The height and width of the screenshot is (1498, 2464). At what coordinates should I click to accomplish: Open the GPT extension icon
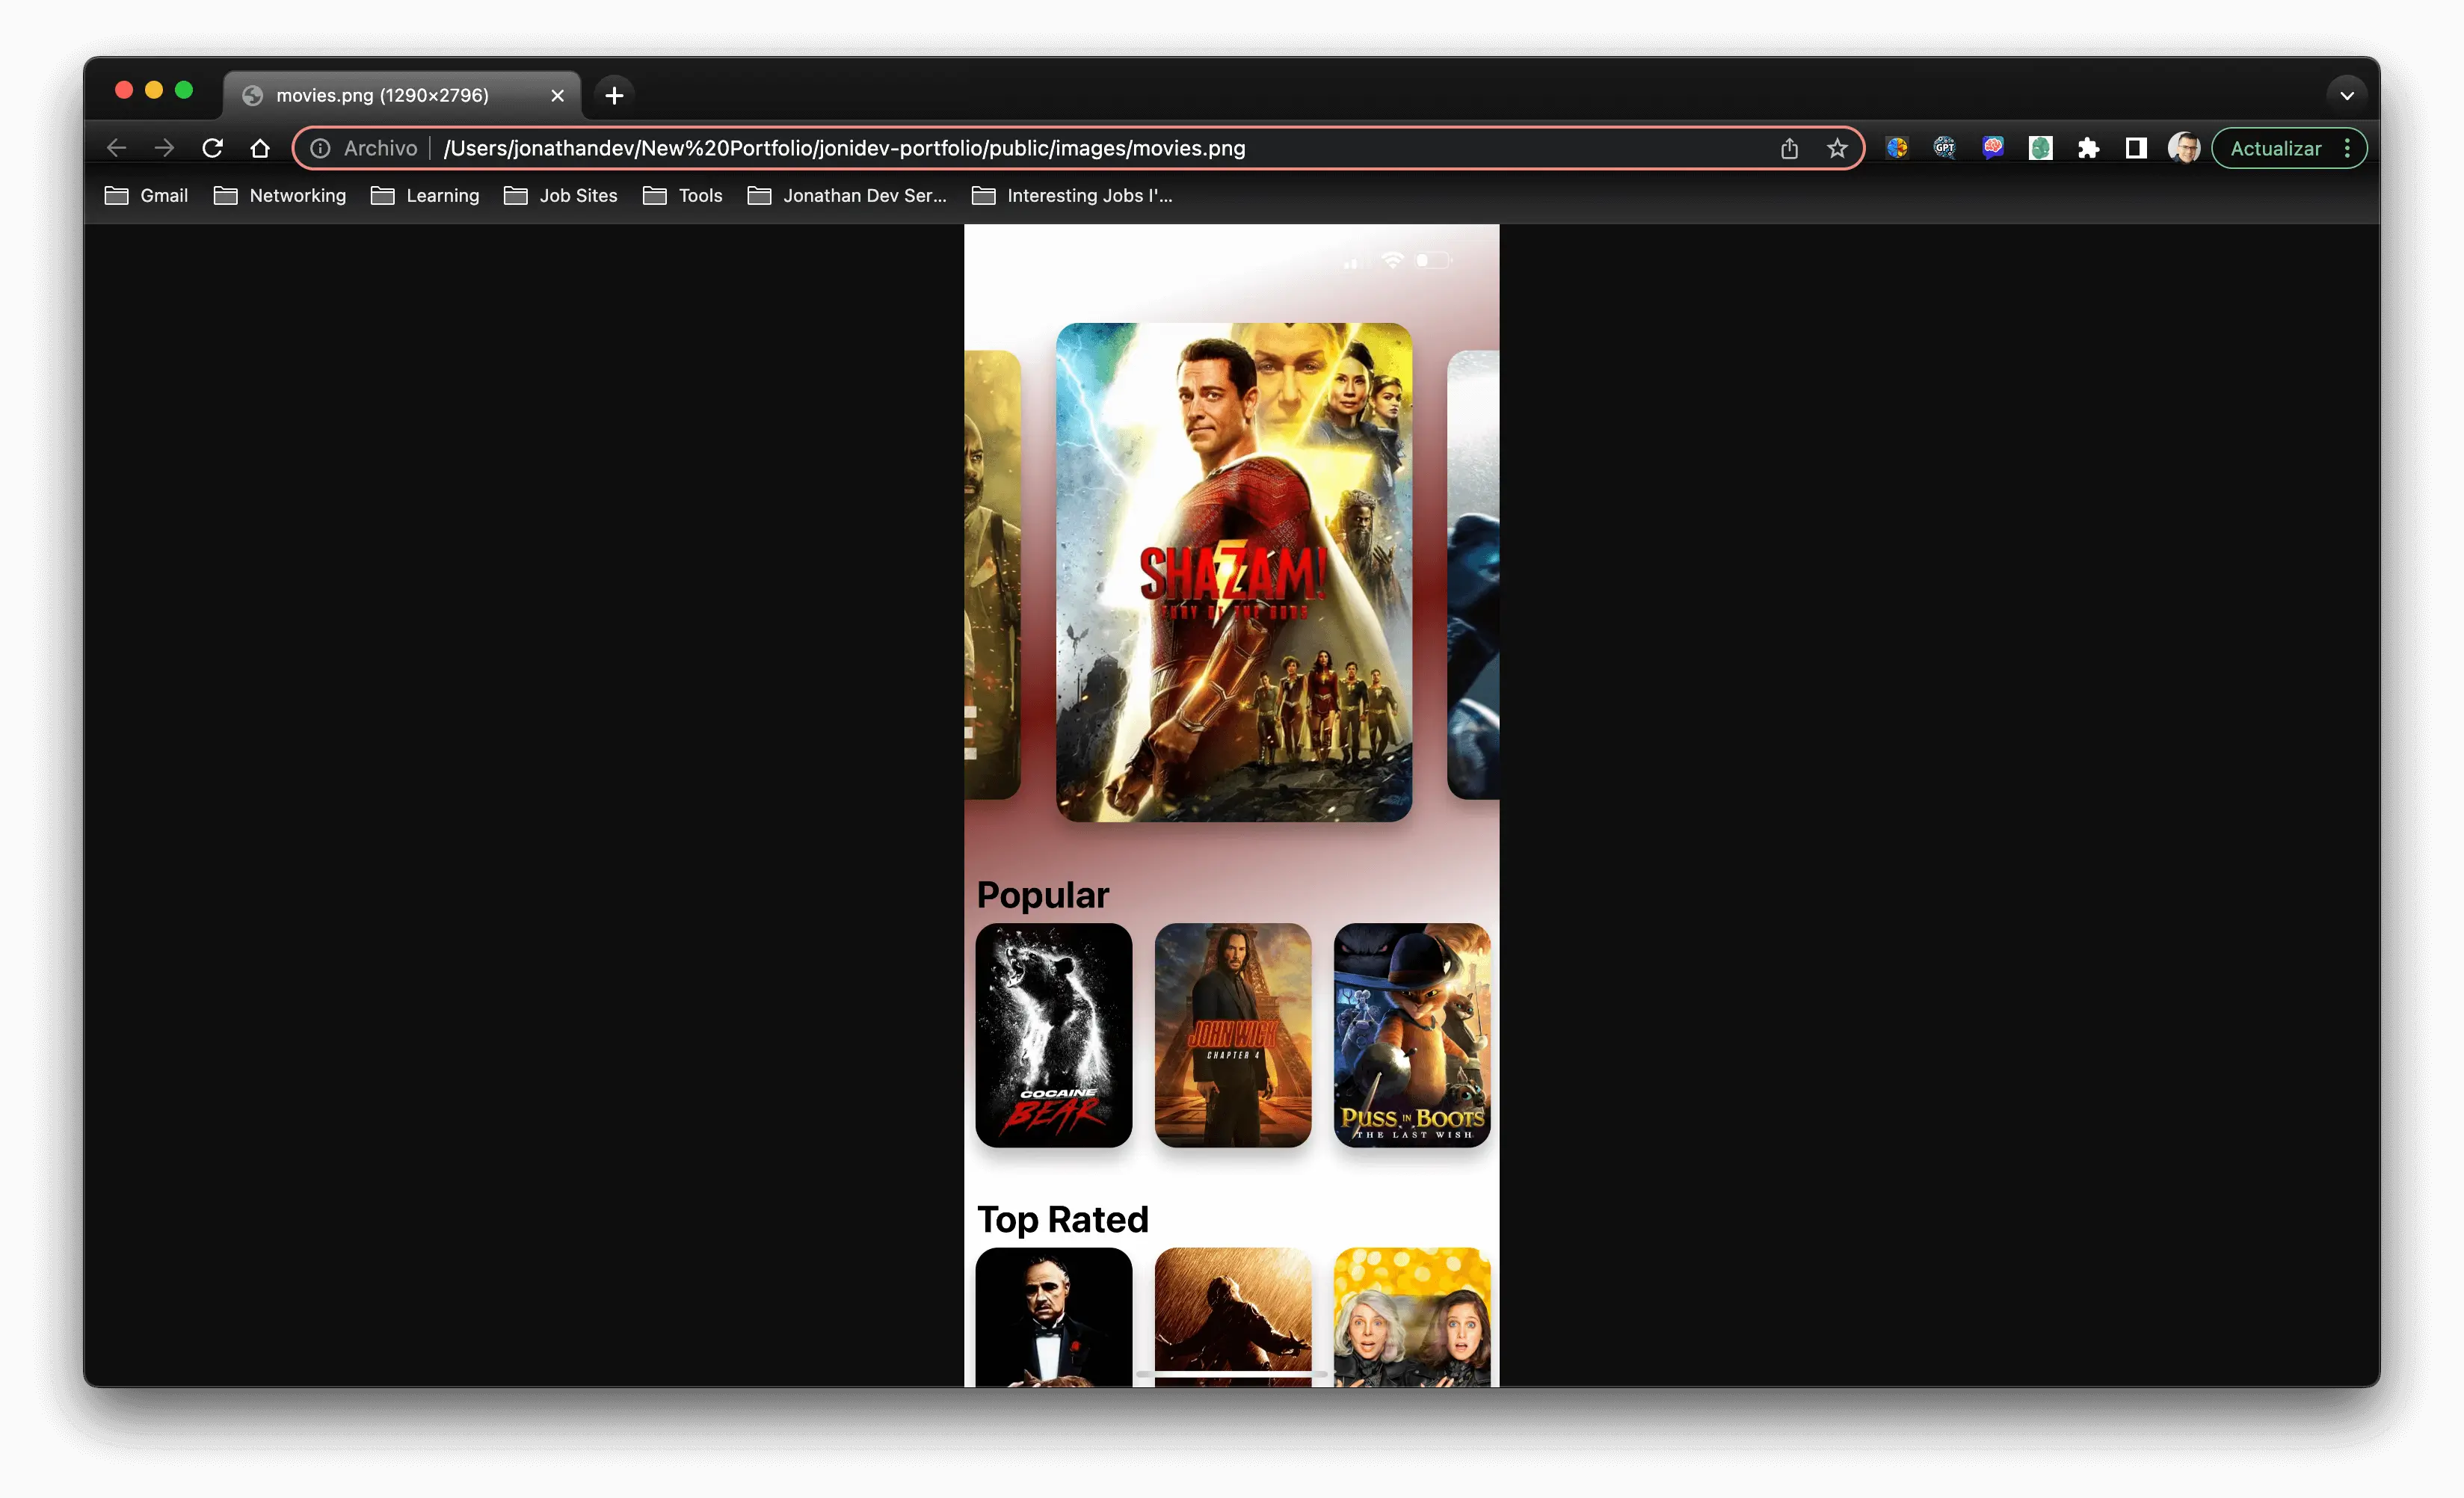(x=1945, y=148)
